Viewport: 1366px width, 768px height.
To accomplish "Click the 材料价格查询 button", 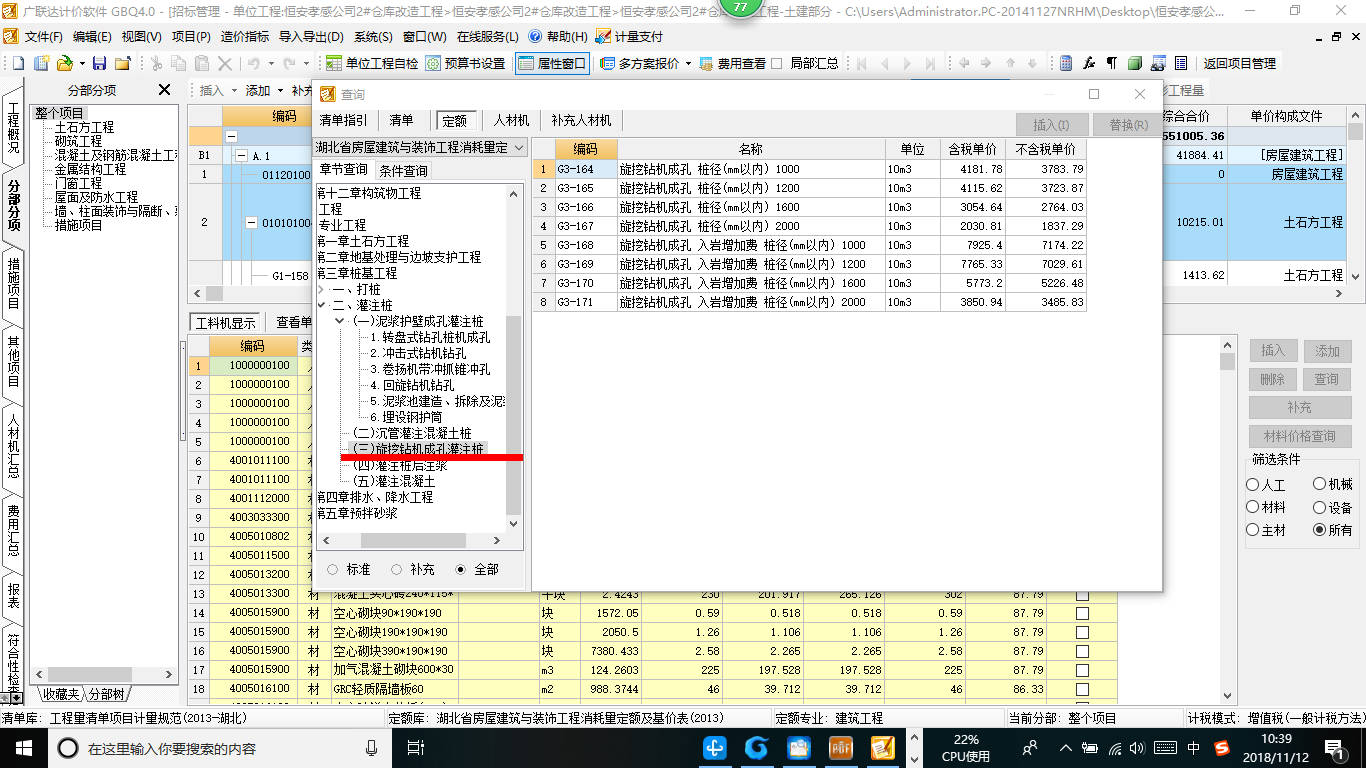I will (x=1300, y=437).
